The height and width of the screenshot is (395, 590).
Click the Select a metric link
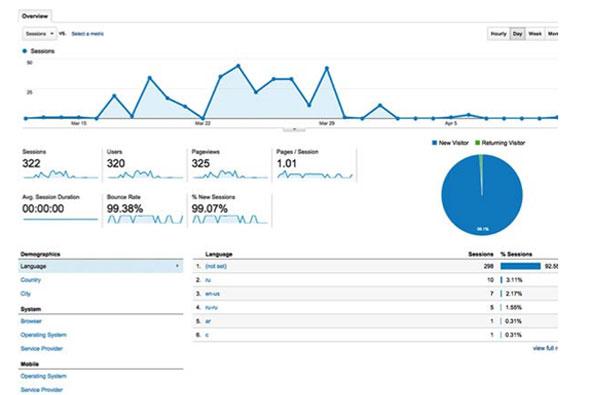click(x=87, y=34)
